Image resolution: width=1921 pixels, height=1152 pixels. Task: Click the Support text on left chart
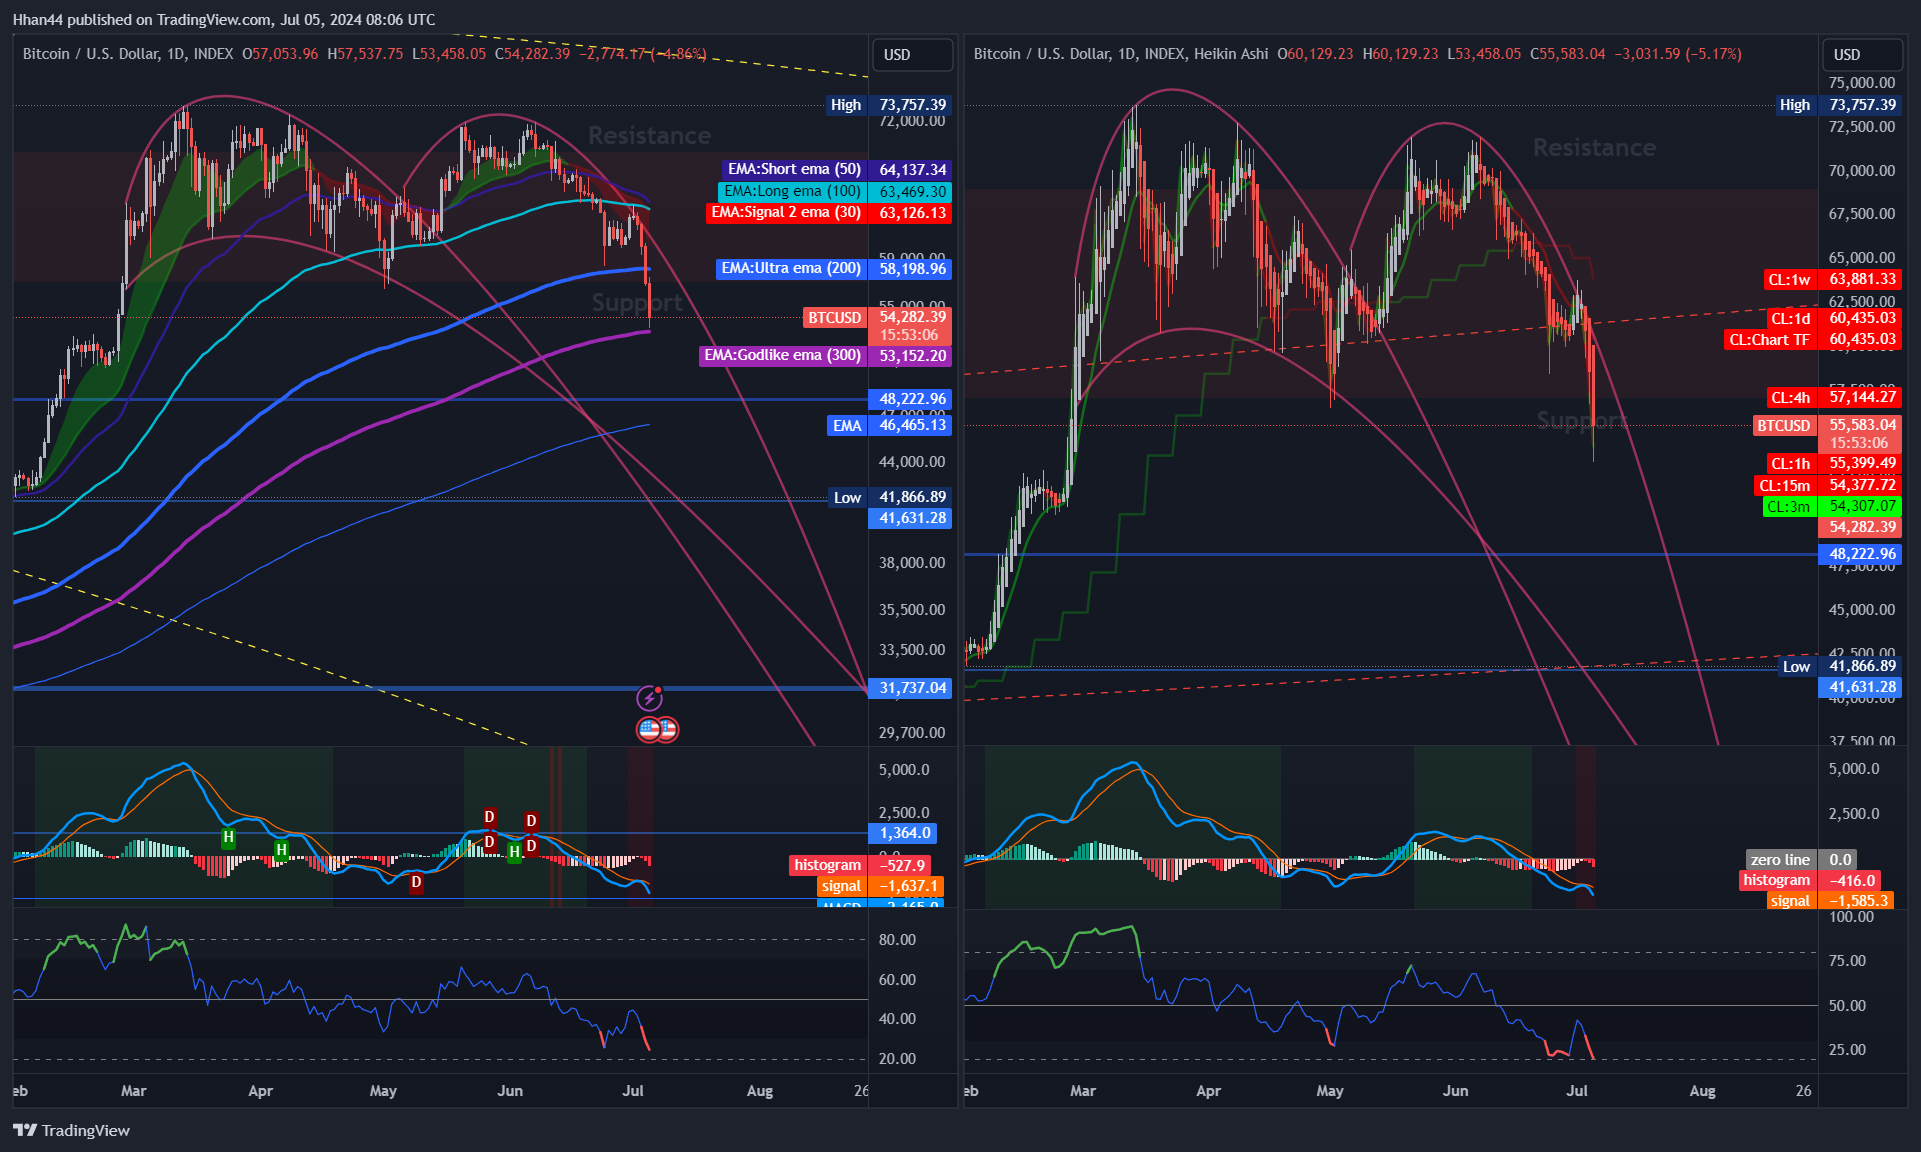click(x=637, y=302)
